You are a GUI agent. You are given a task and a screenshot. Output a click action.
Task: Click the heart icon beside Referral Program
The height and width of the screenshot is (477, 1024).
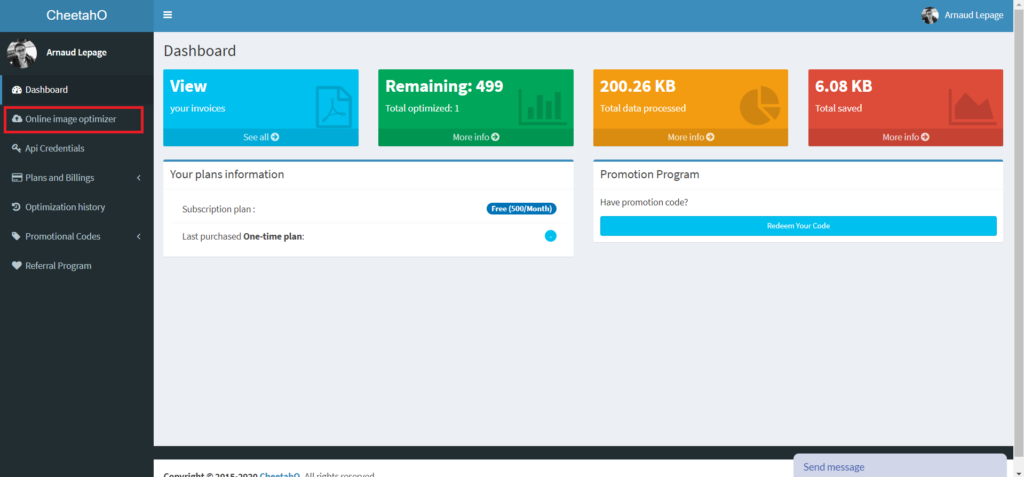coord(17,266)
